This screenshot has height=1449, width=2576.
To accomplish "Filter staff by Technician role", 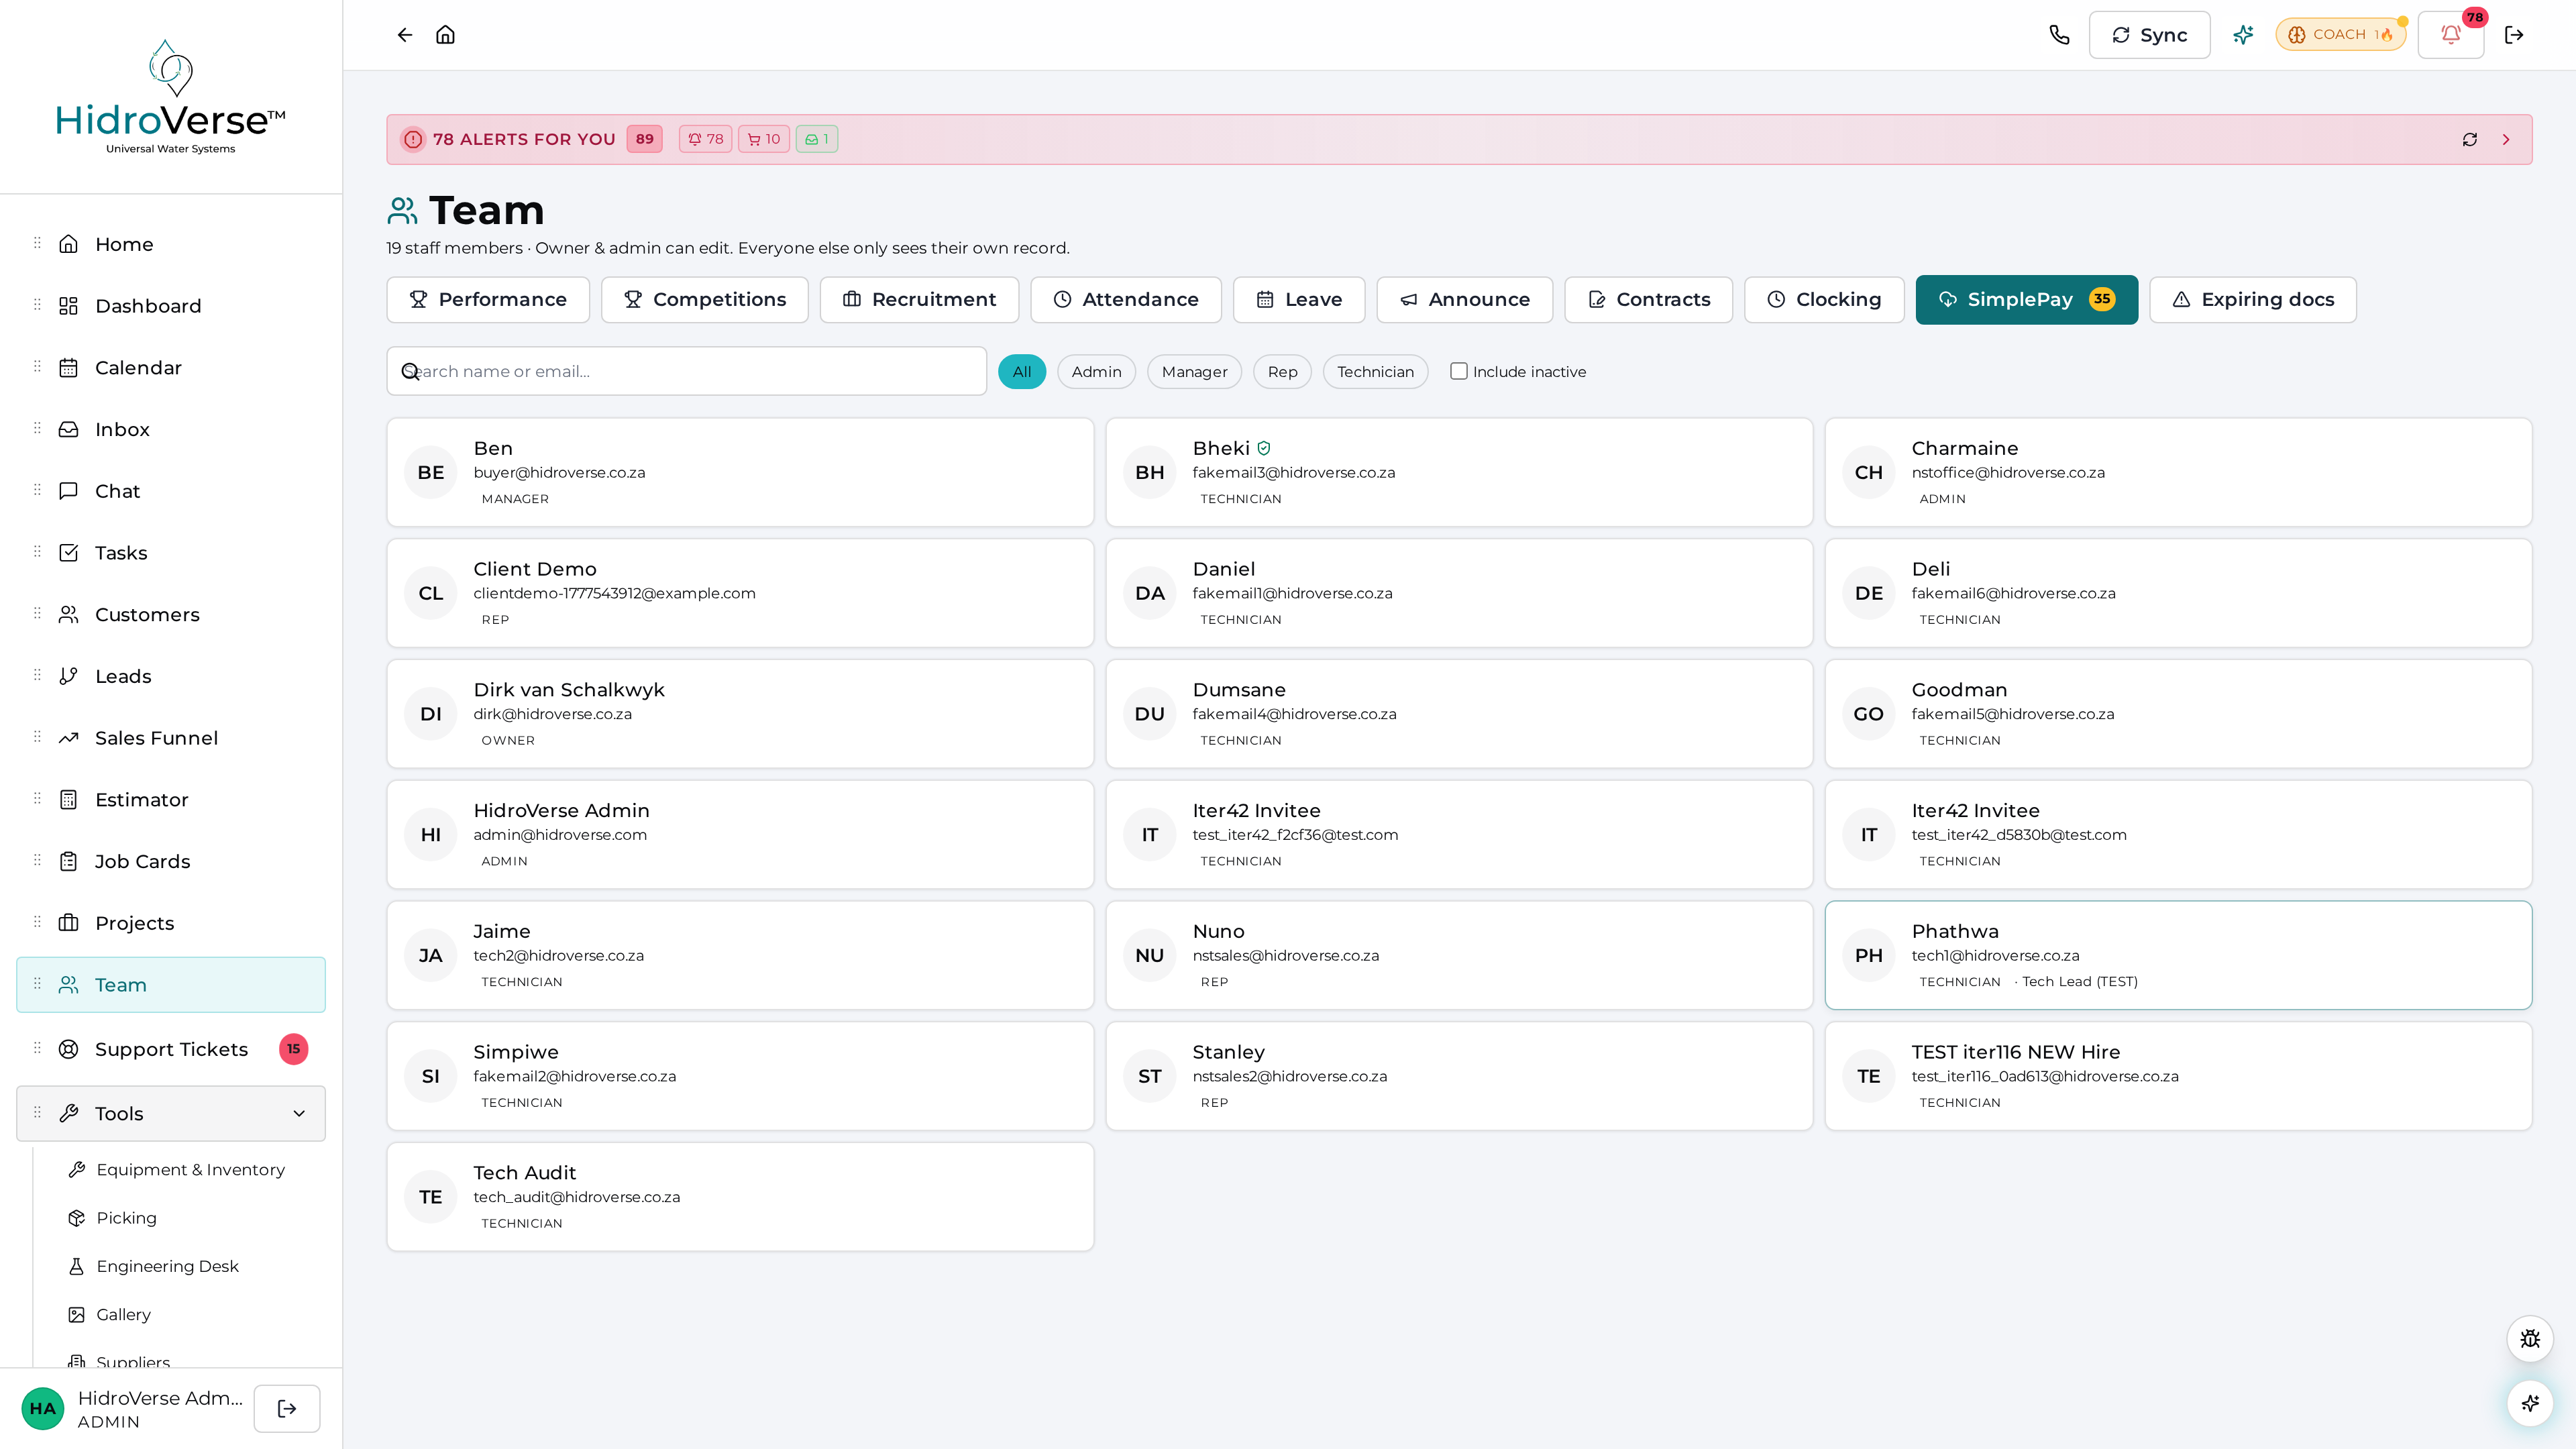I will point(1375,372).
